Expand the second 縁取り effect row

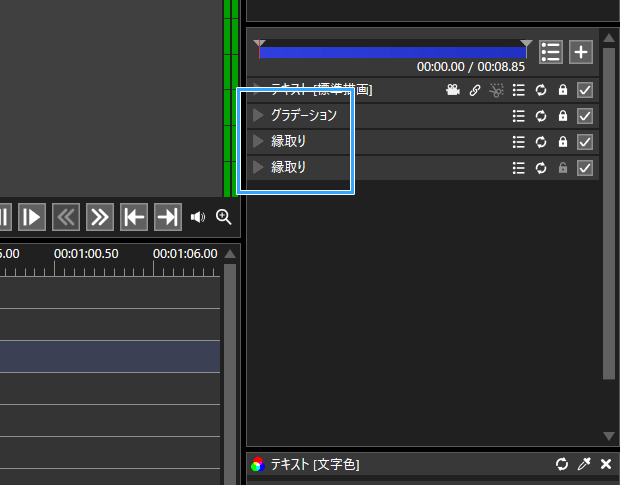point(258,167)
